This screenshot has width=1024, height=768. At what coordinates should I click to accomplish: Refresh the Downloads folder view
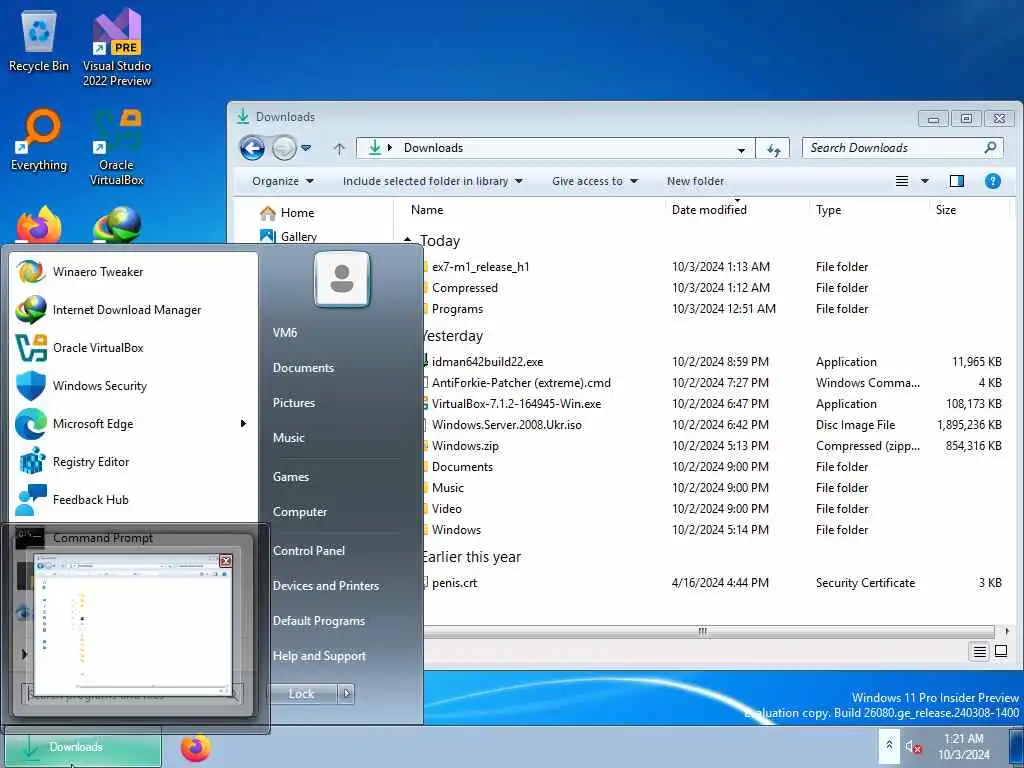773,149
